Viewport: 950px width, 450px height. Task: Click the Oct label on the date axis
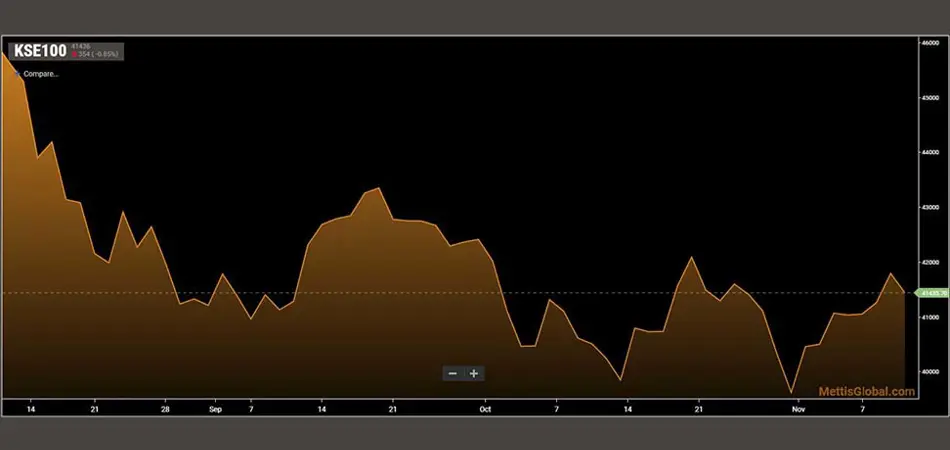point(485,408)
